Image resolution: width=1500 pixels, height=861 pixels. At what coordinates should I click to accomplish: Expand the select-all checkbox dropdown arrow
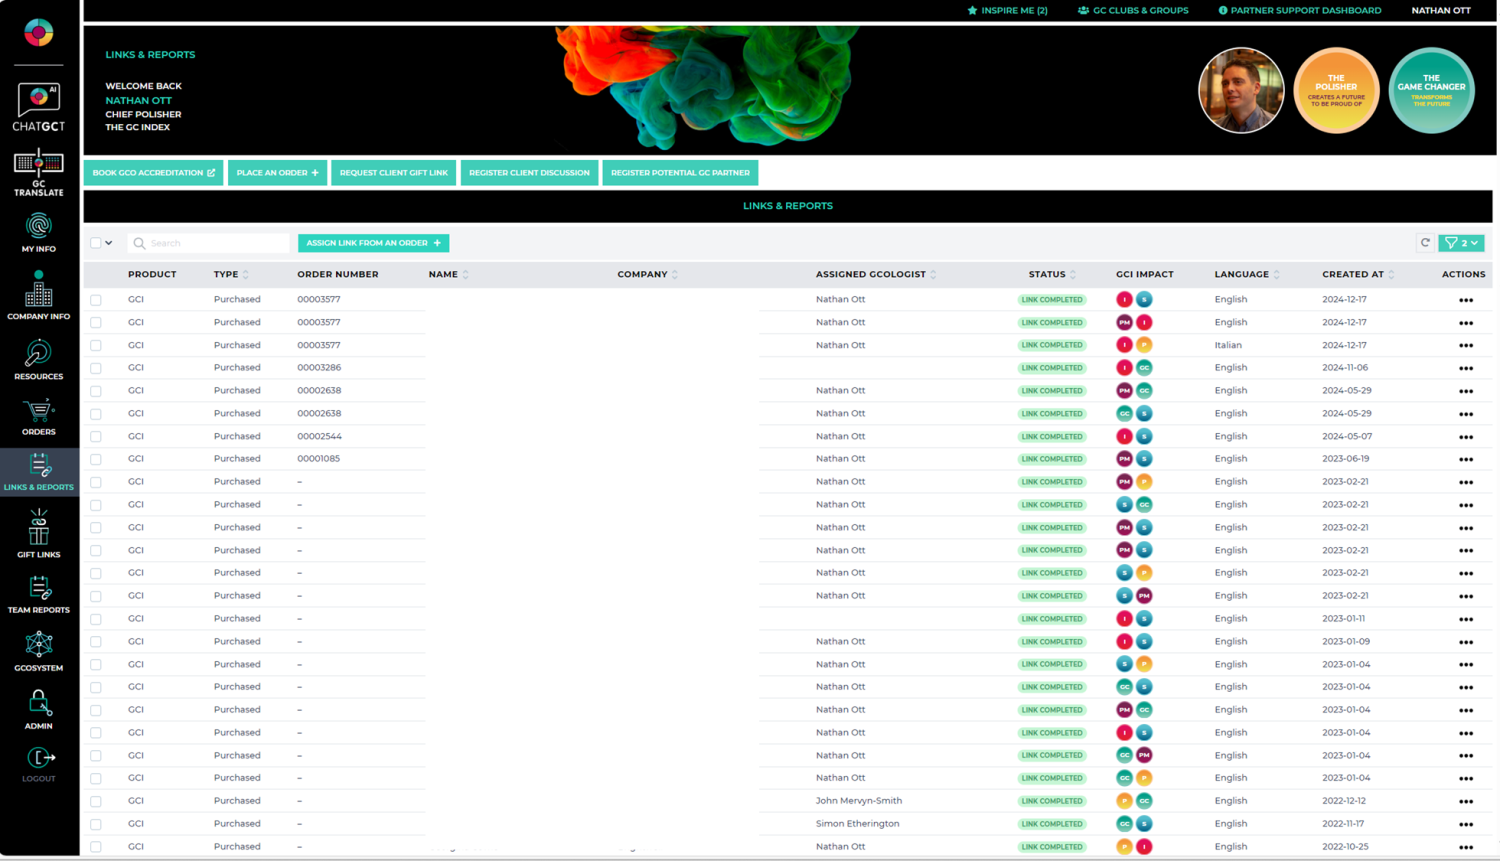point(109,243)
